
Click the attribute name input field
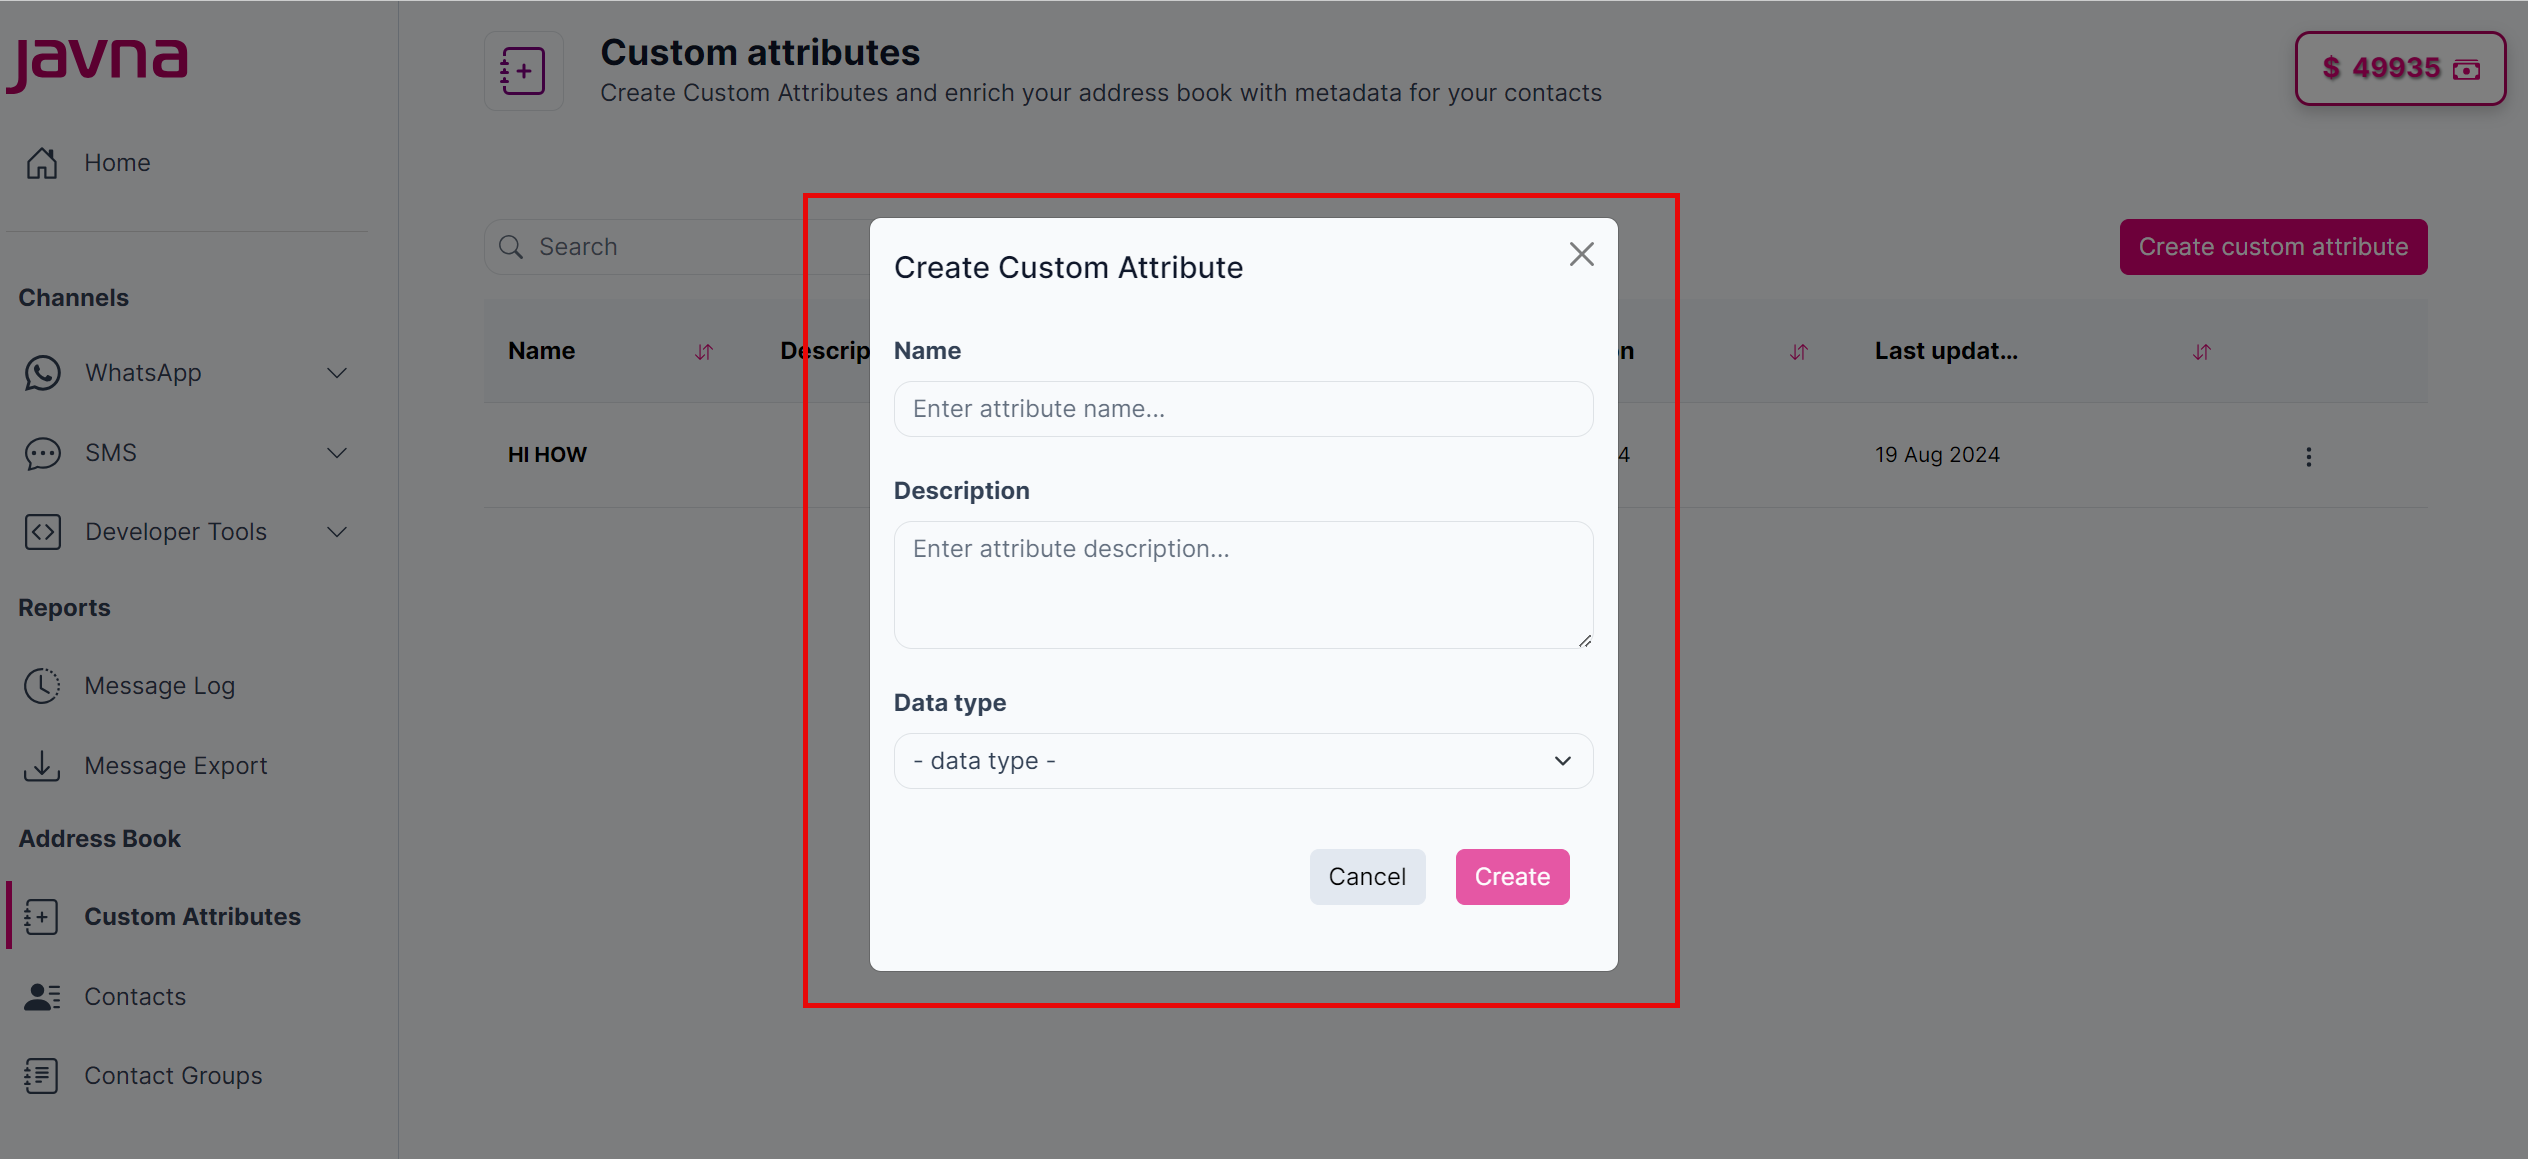(1242, 408)
